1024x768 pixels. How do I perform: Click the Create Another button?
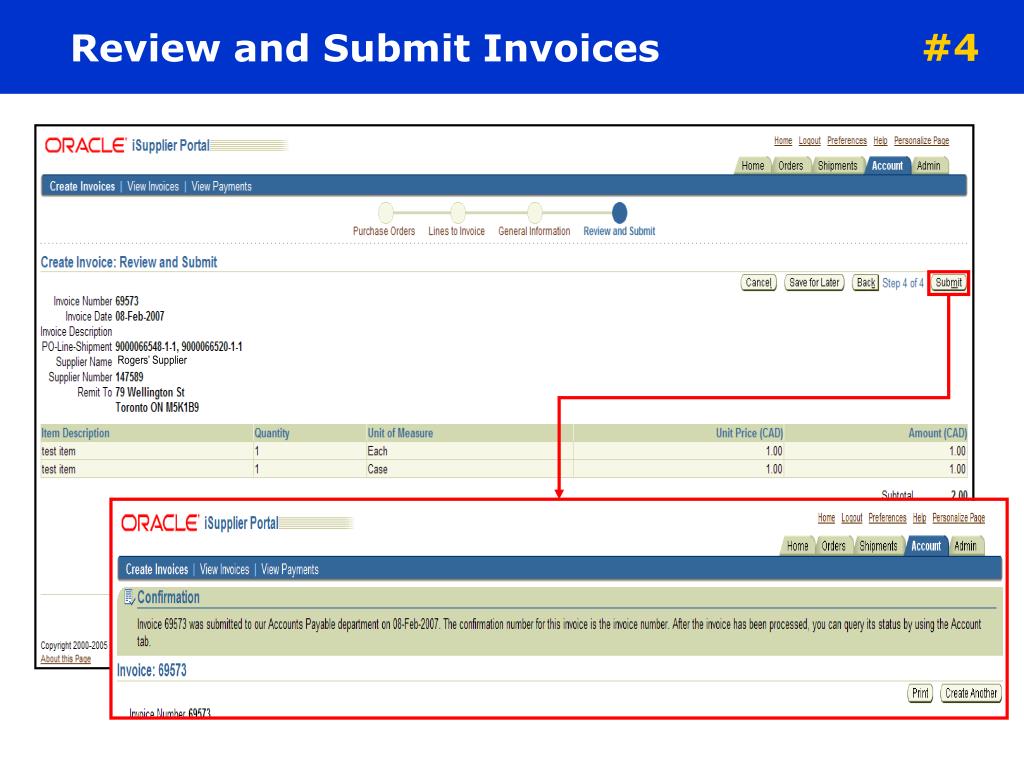970,693
